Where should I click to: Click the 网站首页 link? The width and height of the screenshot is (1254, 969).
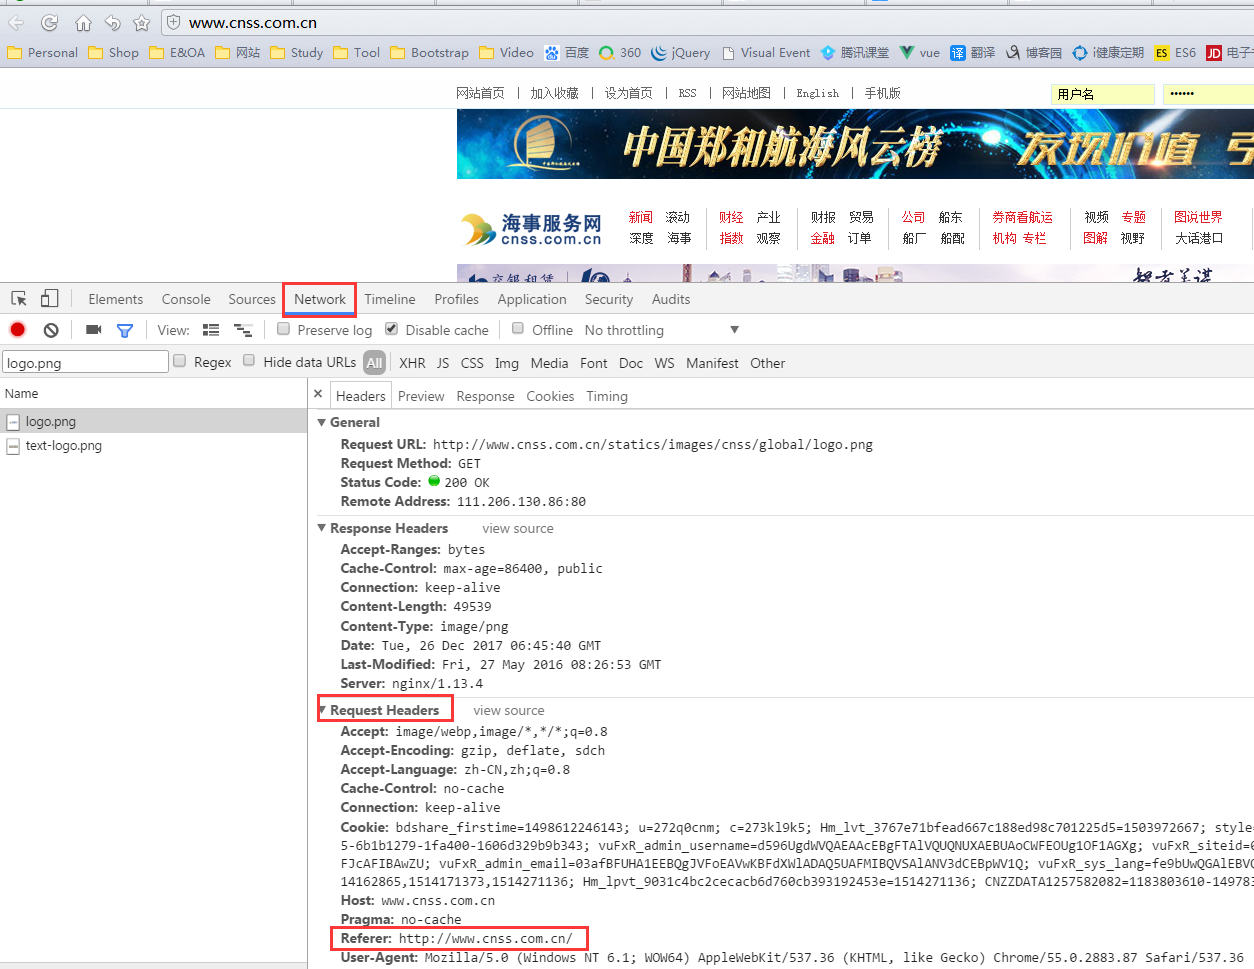pyautogui.click(x=480, y=93)
